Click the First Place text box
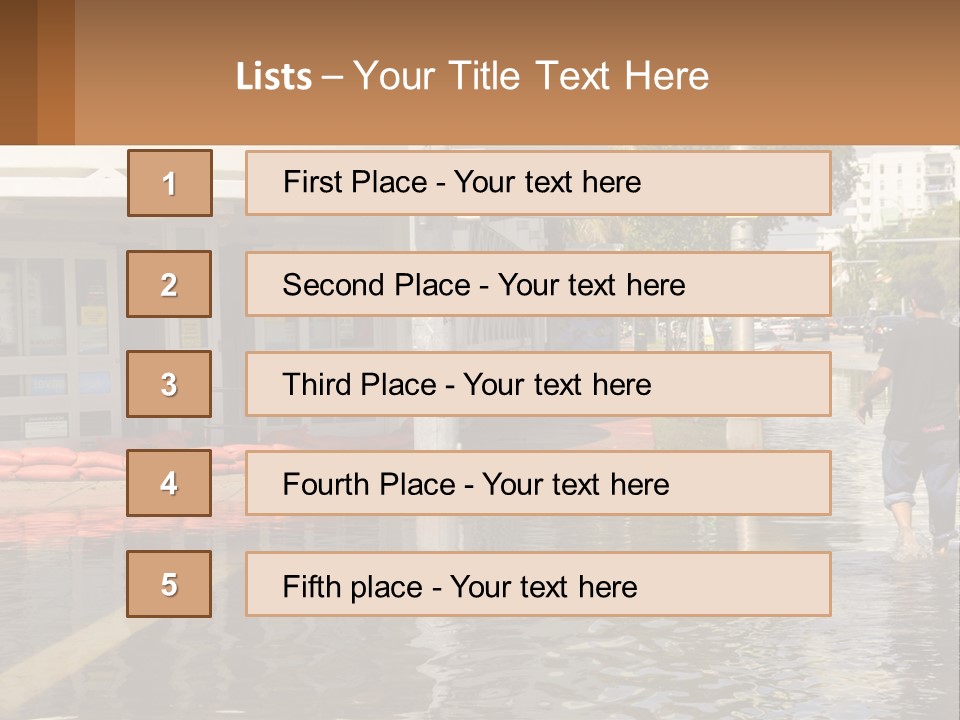This screenshot has height=720, width=960. tap(538, 183)
